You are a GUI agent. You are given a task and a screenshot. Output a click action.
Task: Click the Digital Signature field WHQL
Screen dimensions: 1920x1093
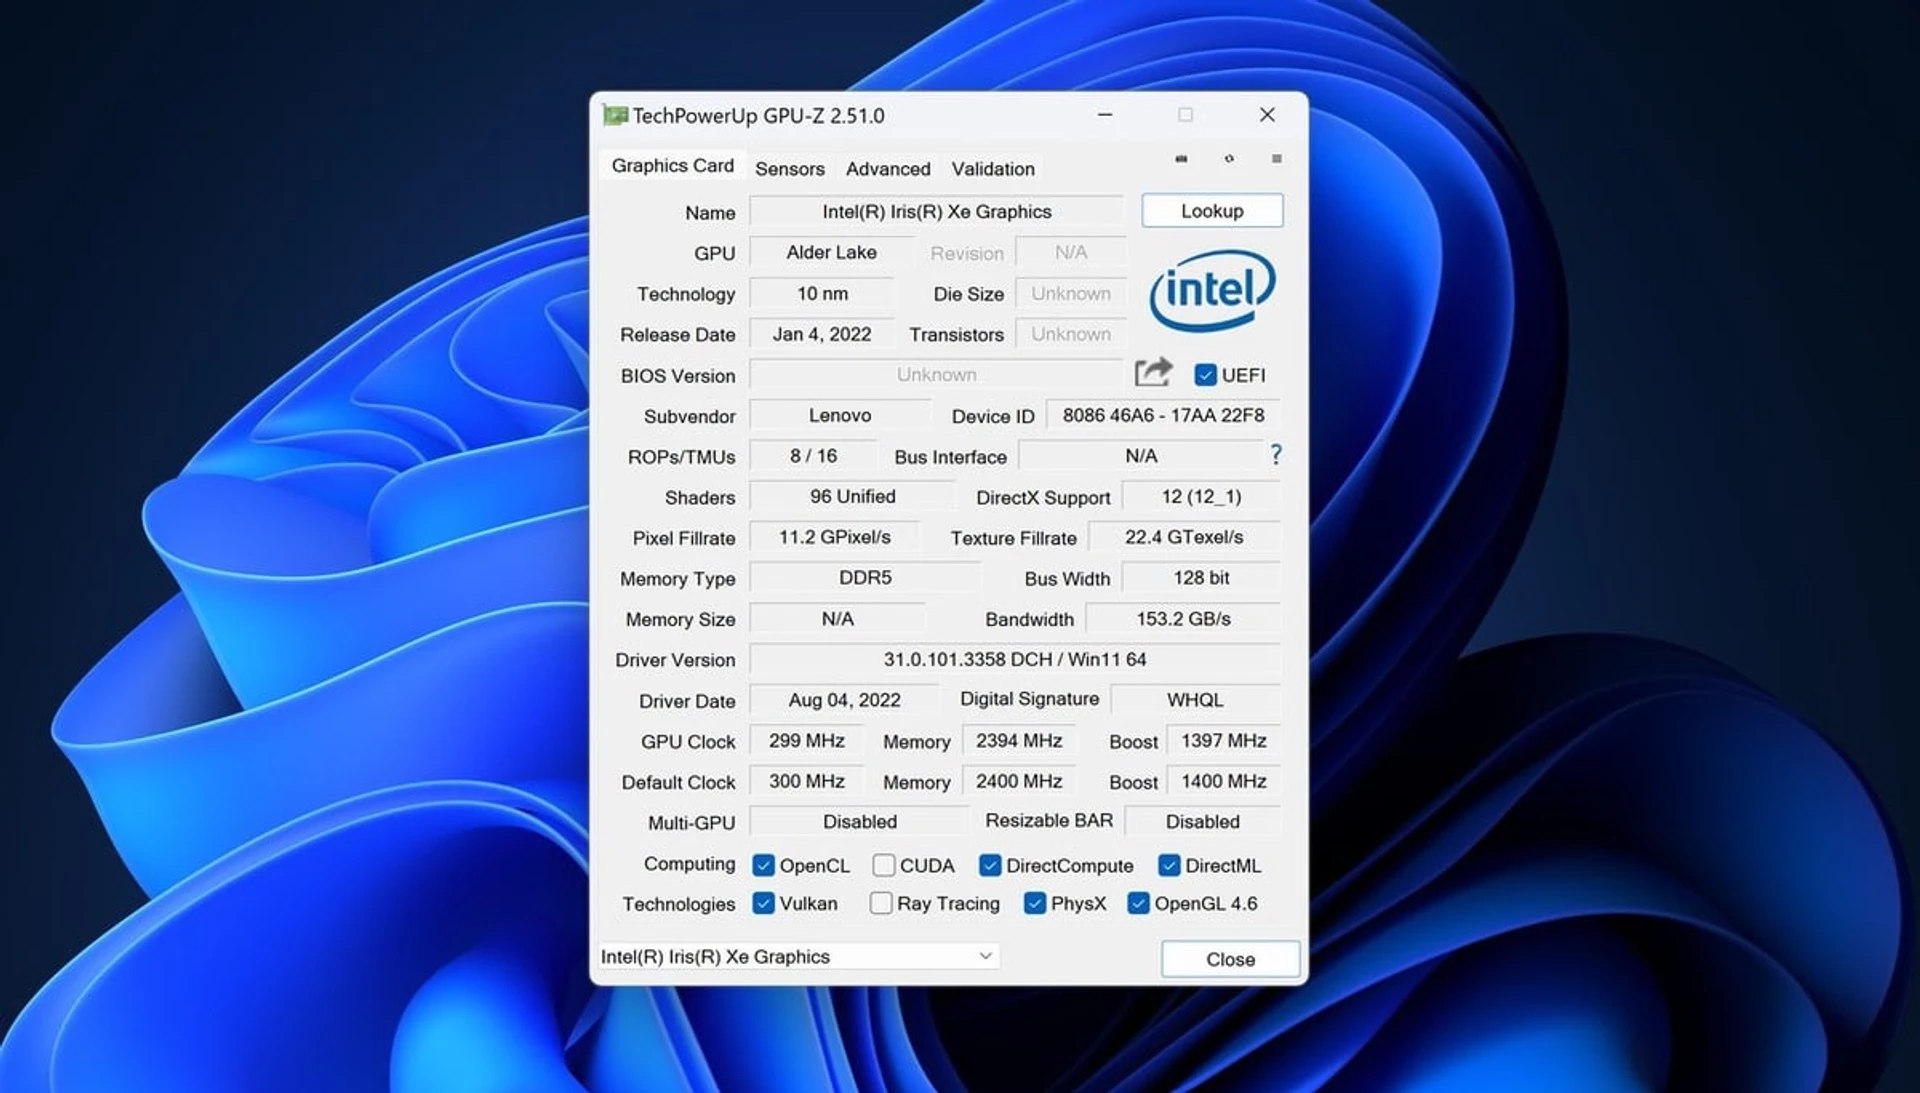tap(1195, 700)
